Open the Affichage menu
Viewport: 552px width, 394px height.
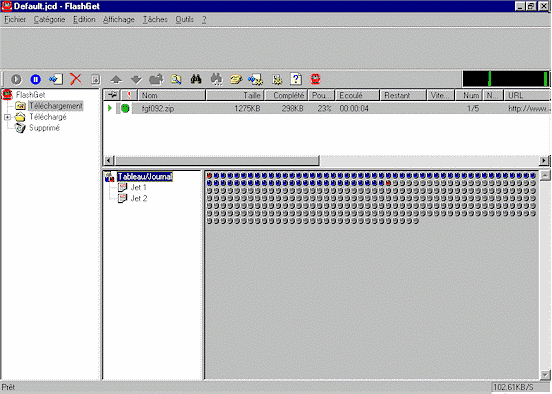click(x=119, y=19)
